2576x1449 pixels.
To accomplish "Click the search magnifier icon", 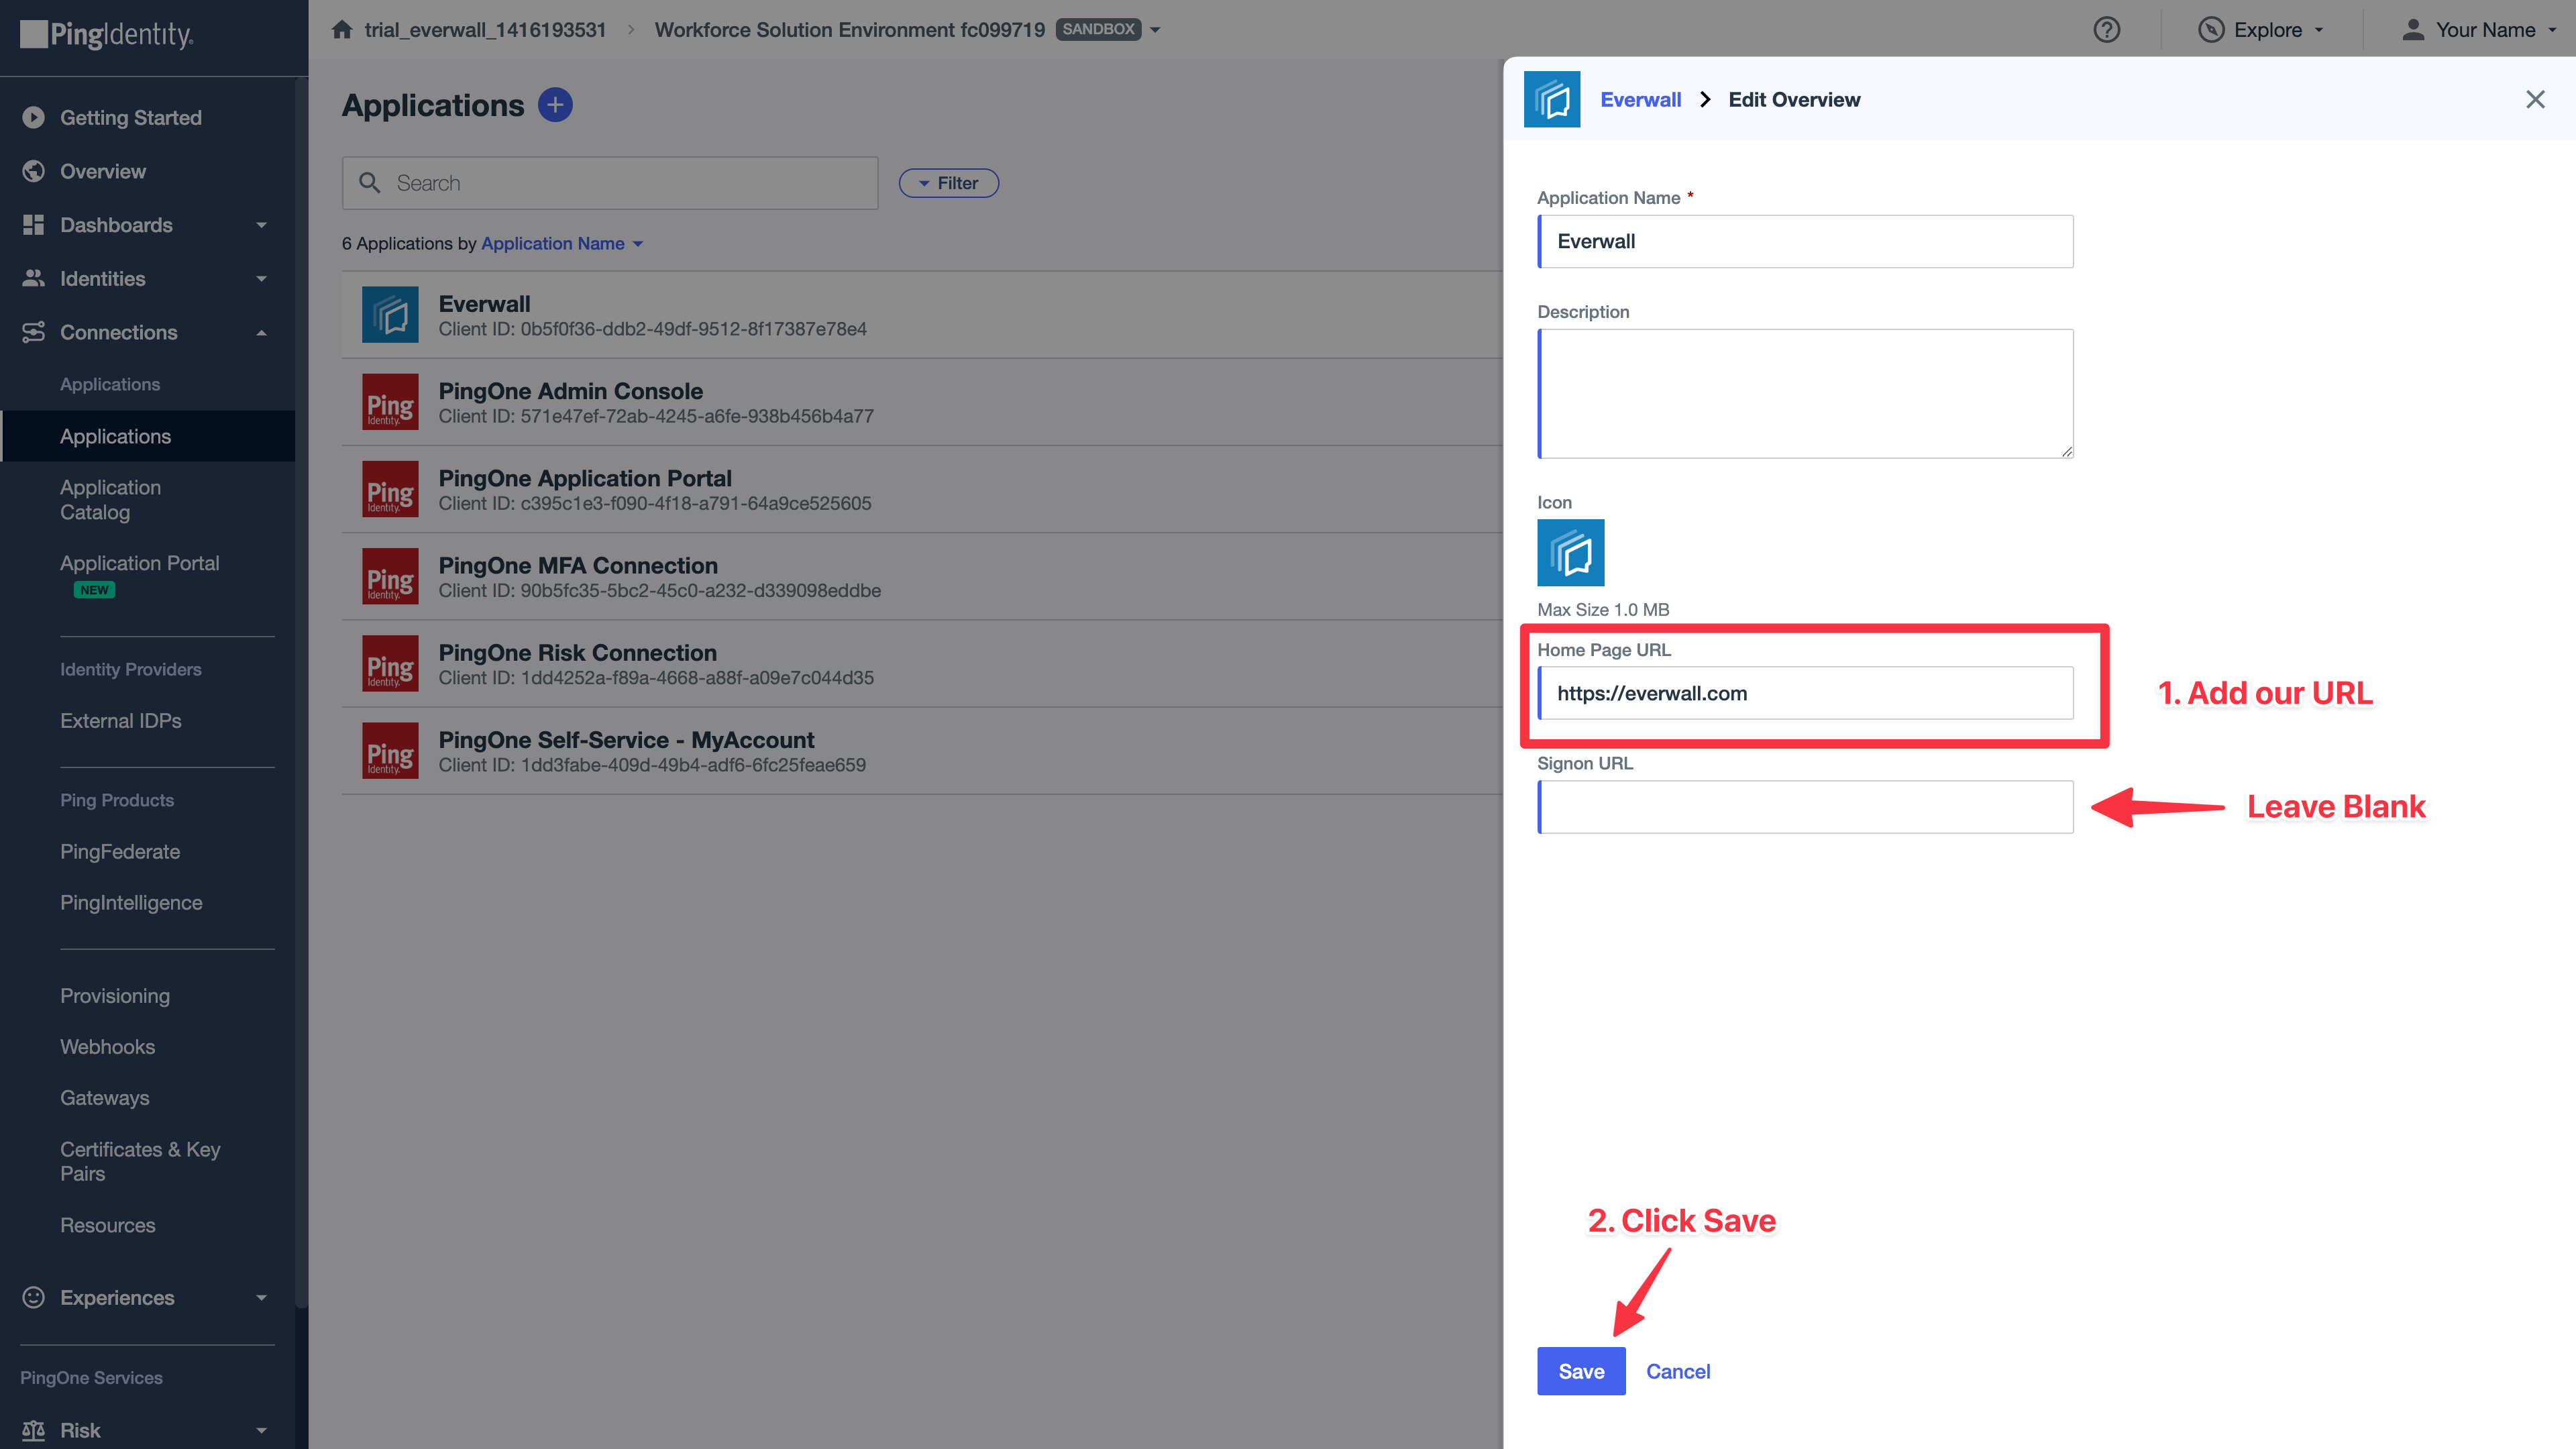I will (369, 183).
